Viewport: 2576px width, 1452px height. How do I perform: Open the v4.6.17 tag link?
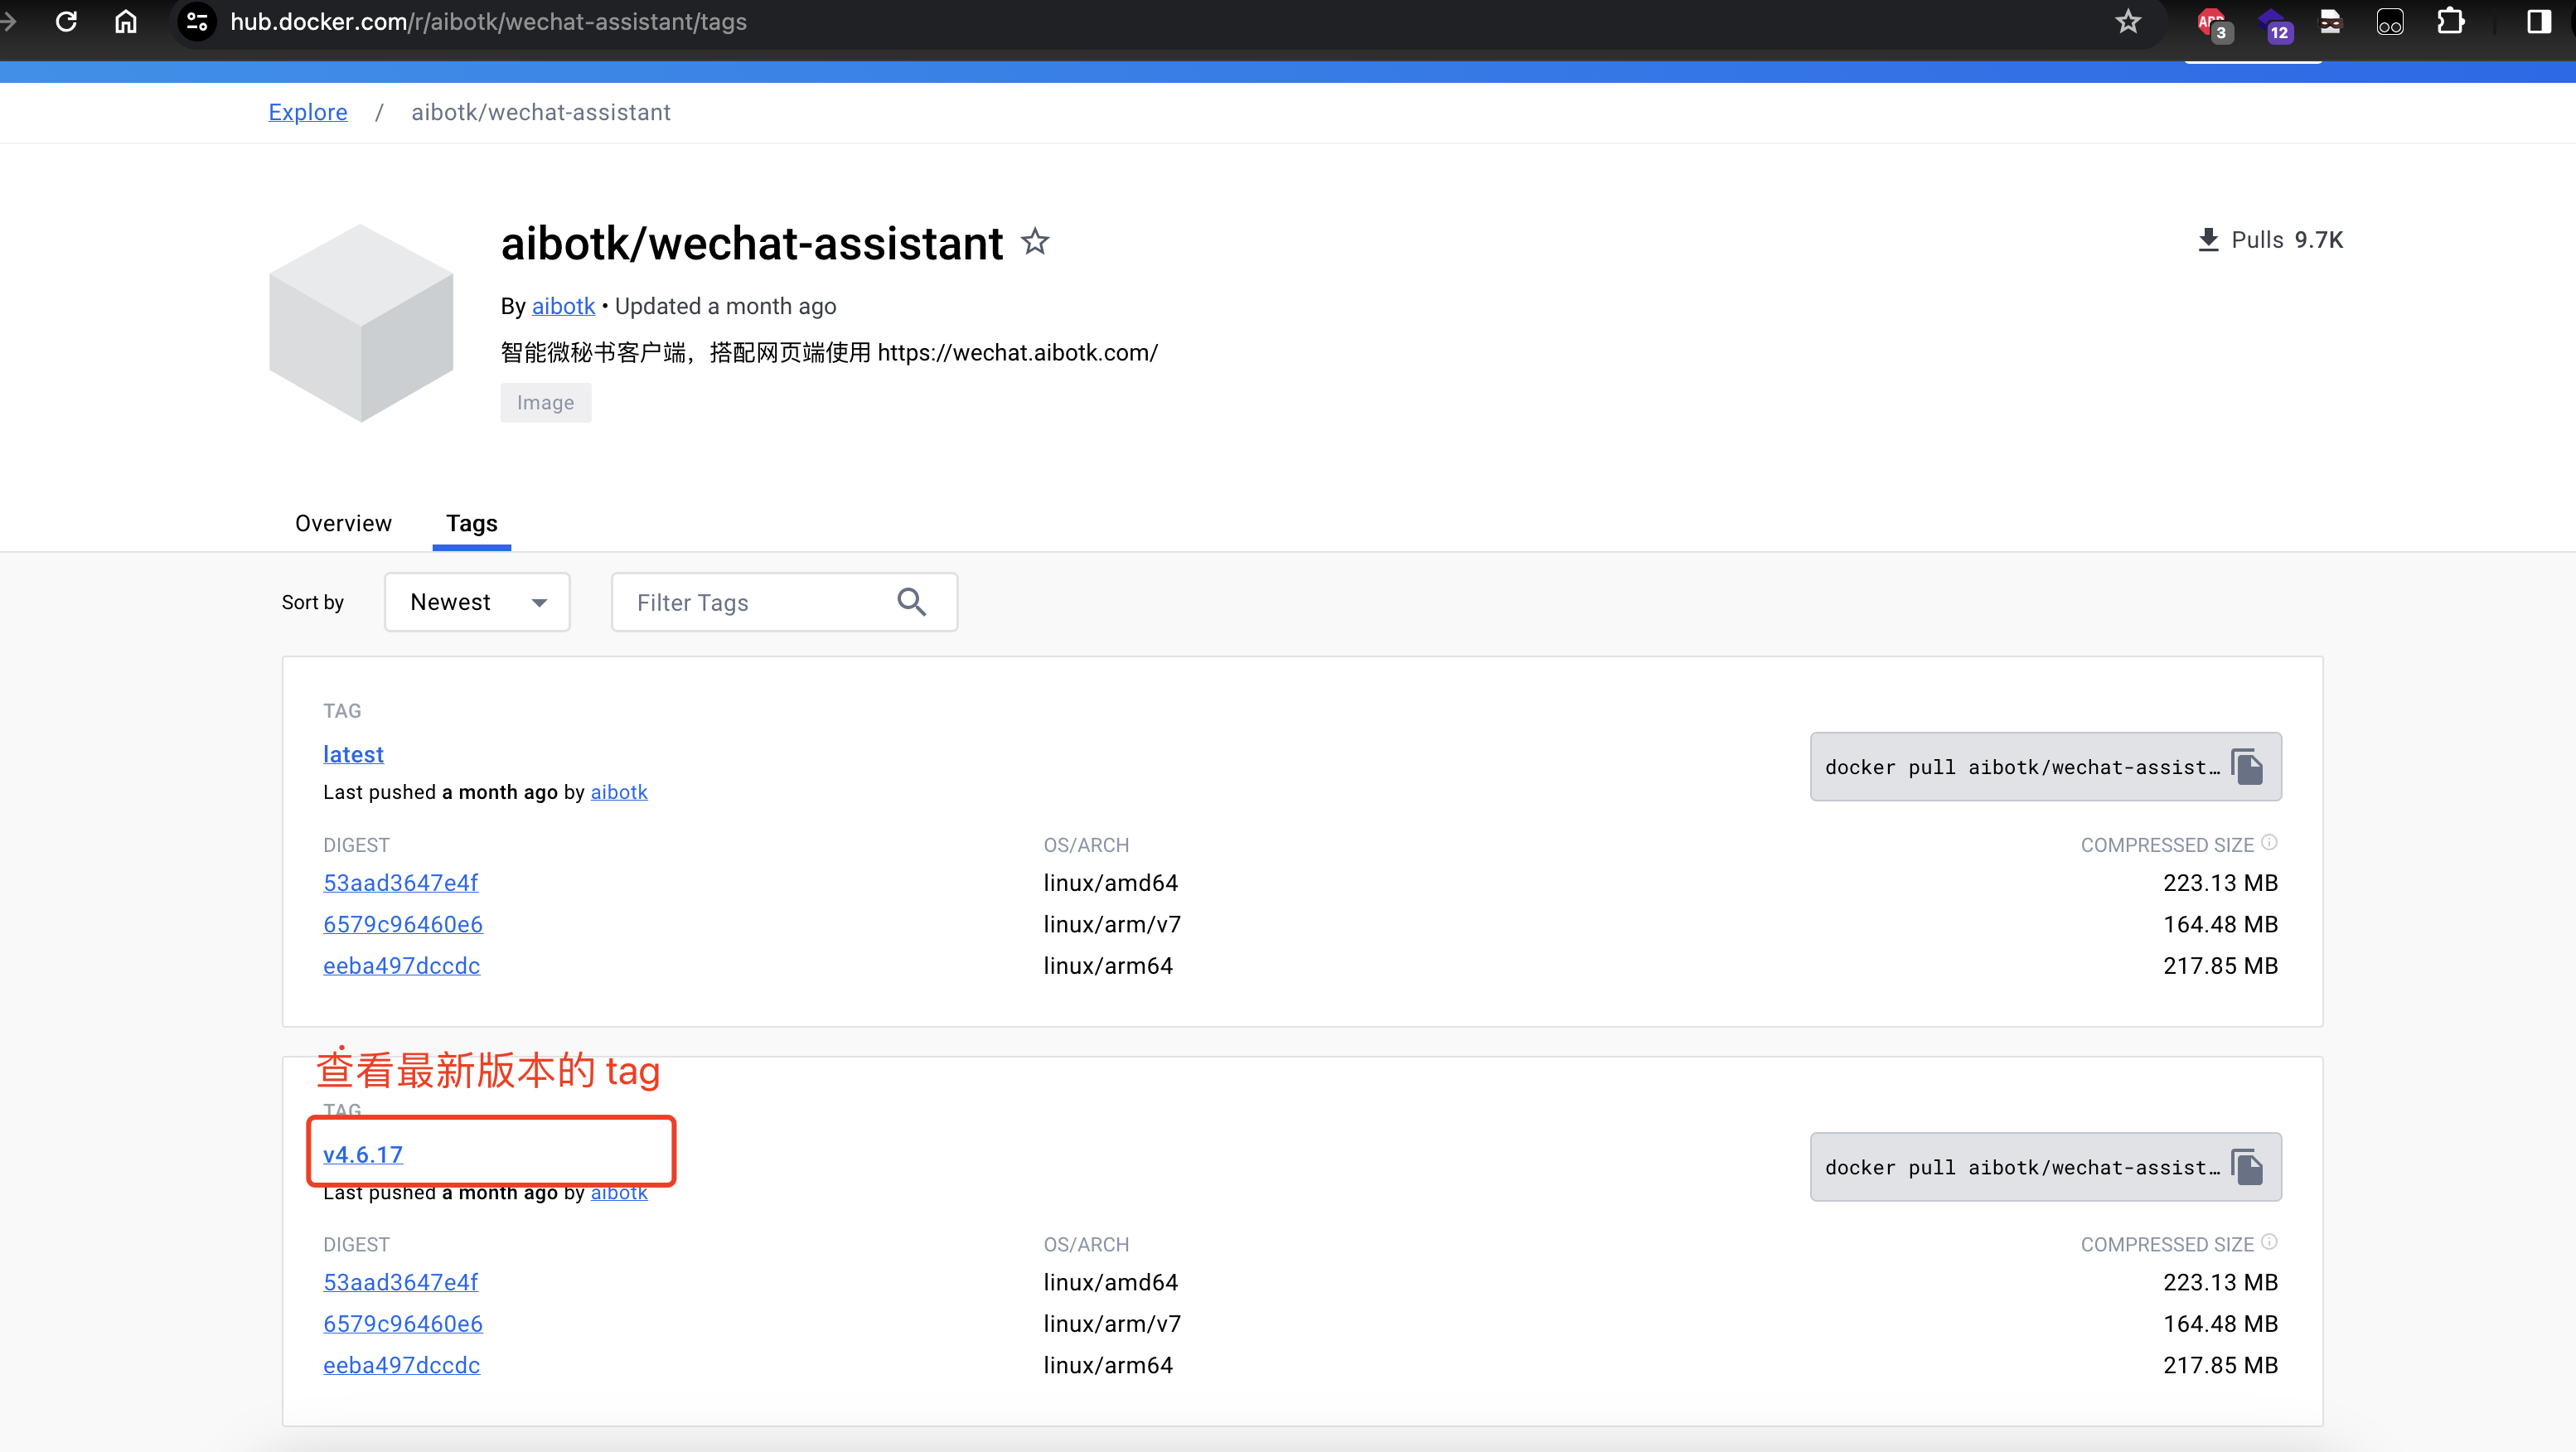[x=363, y=1154]
